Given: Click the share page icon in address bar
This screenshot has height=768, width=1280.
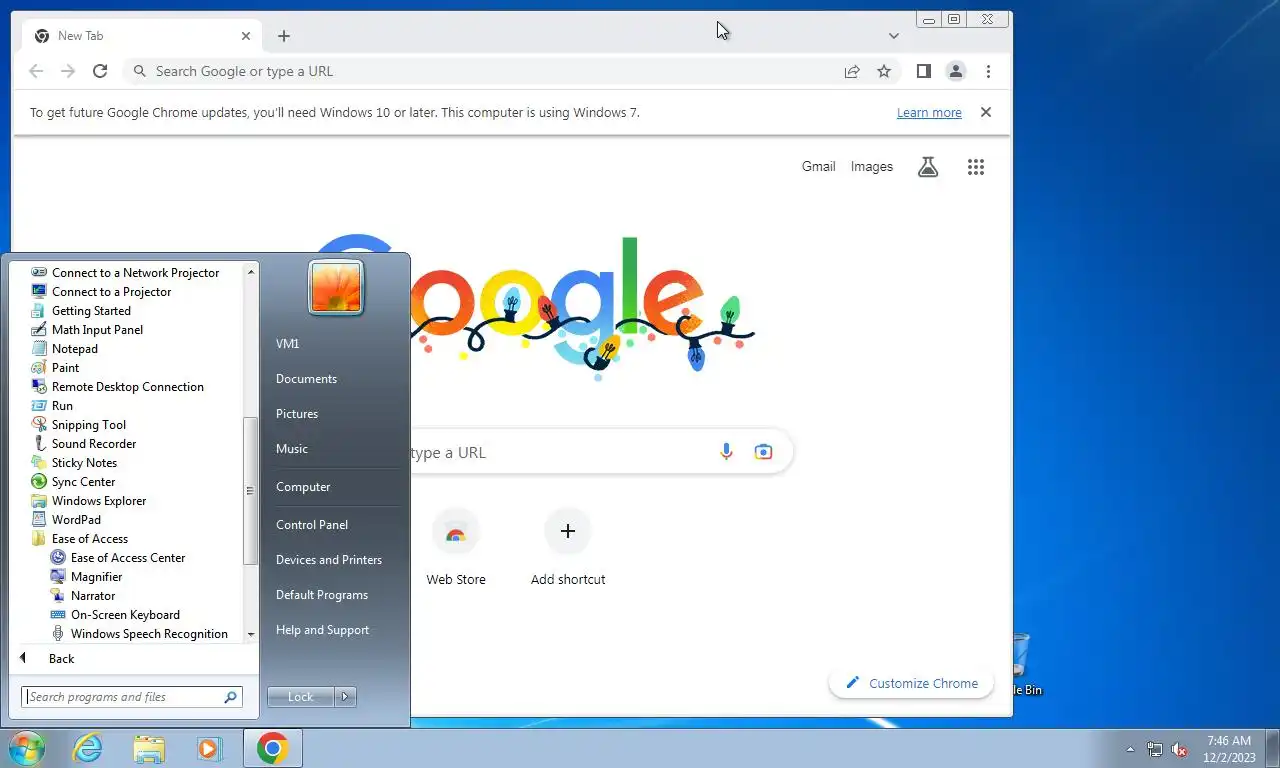Looking at the screenshot, I should coord(852,71).
